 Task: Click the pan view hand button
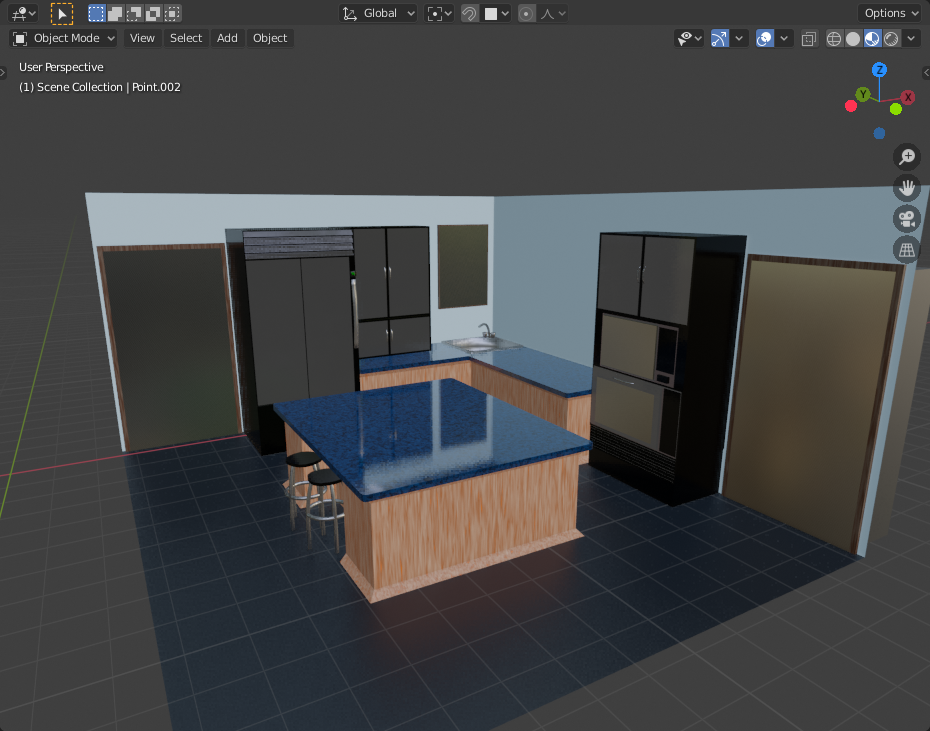click(x=907, y=187)
